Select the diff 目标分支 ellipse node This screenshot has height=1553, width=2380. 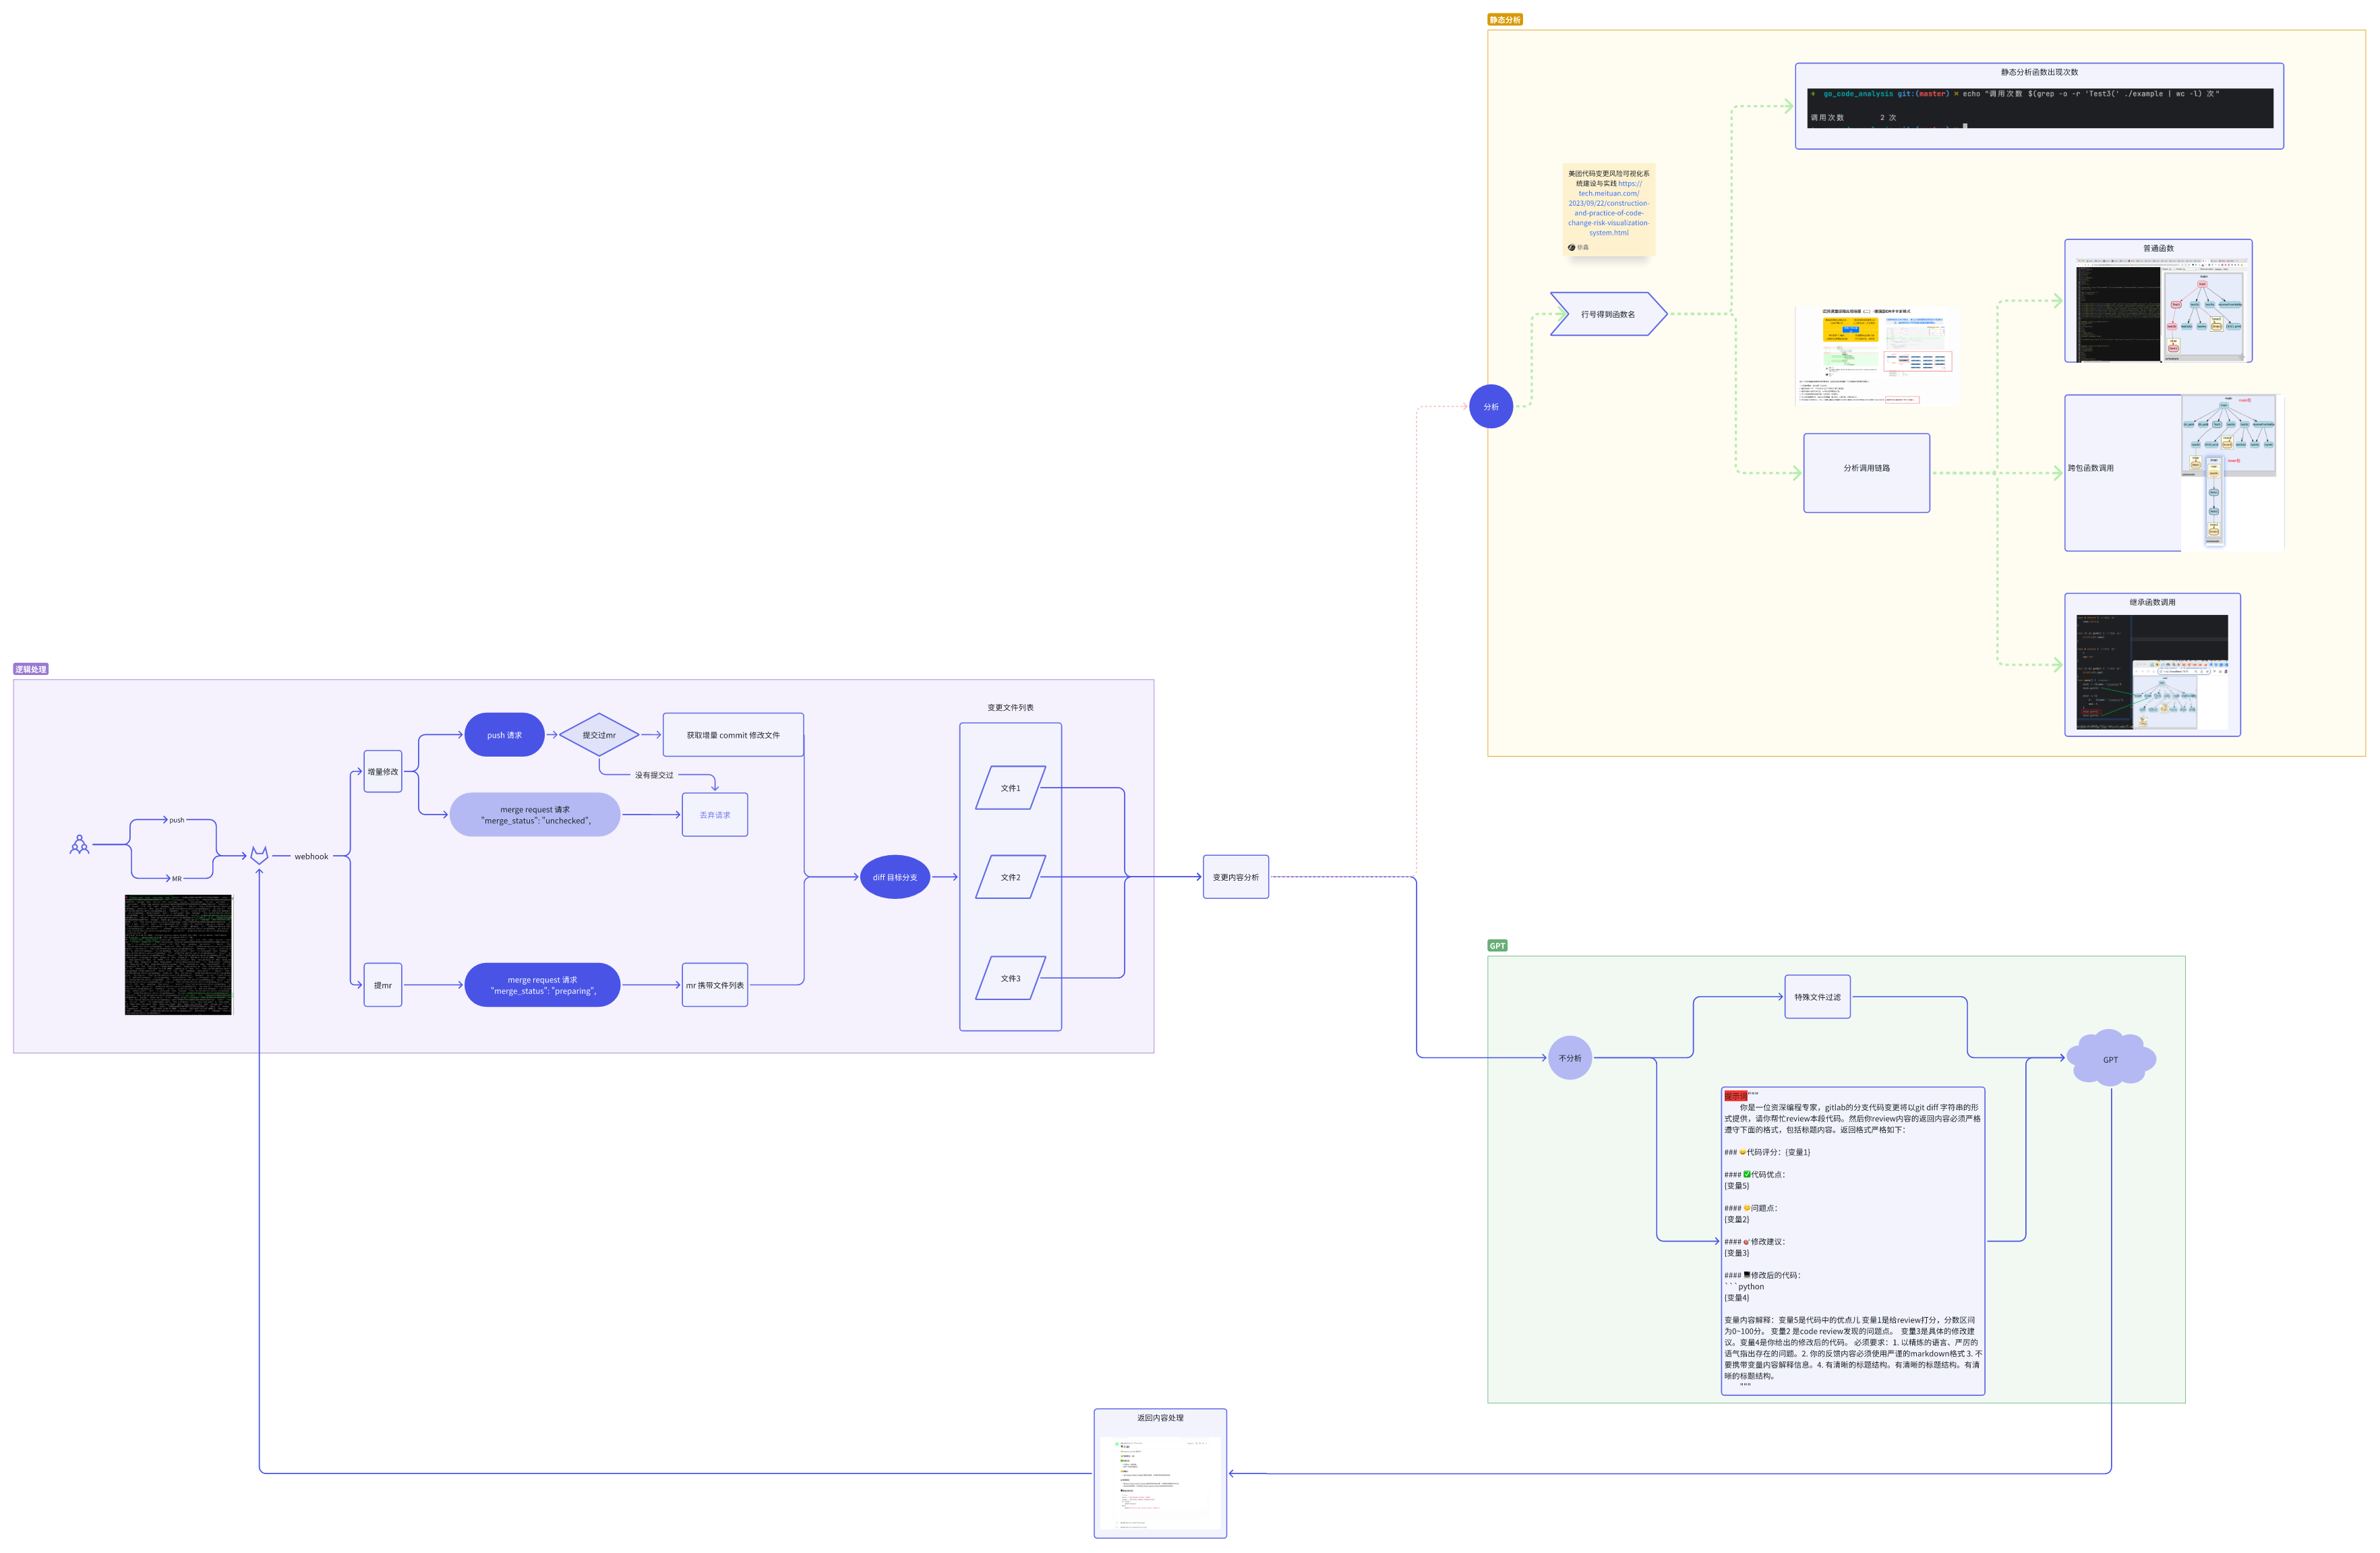[x=894, y=877]
